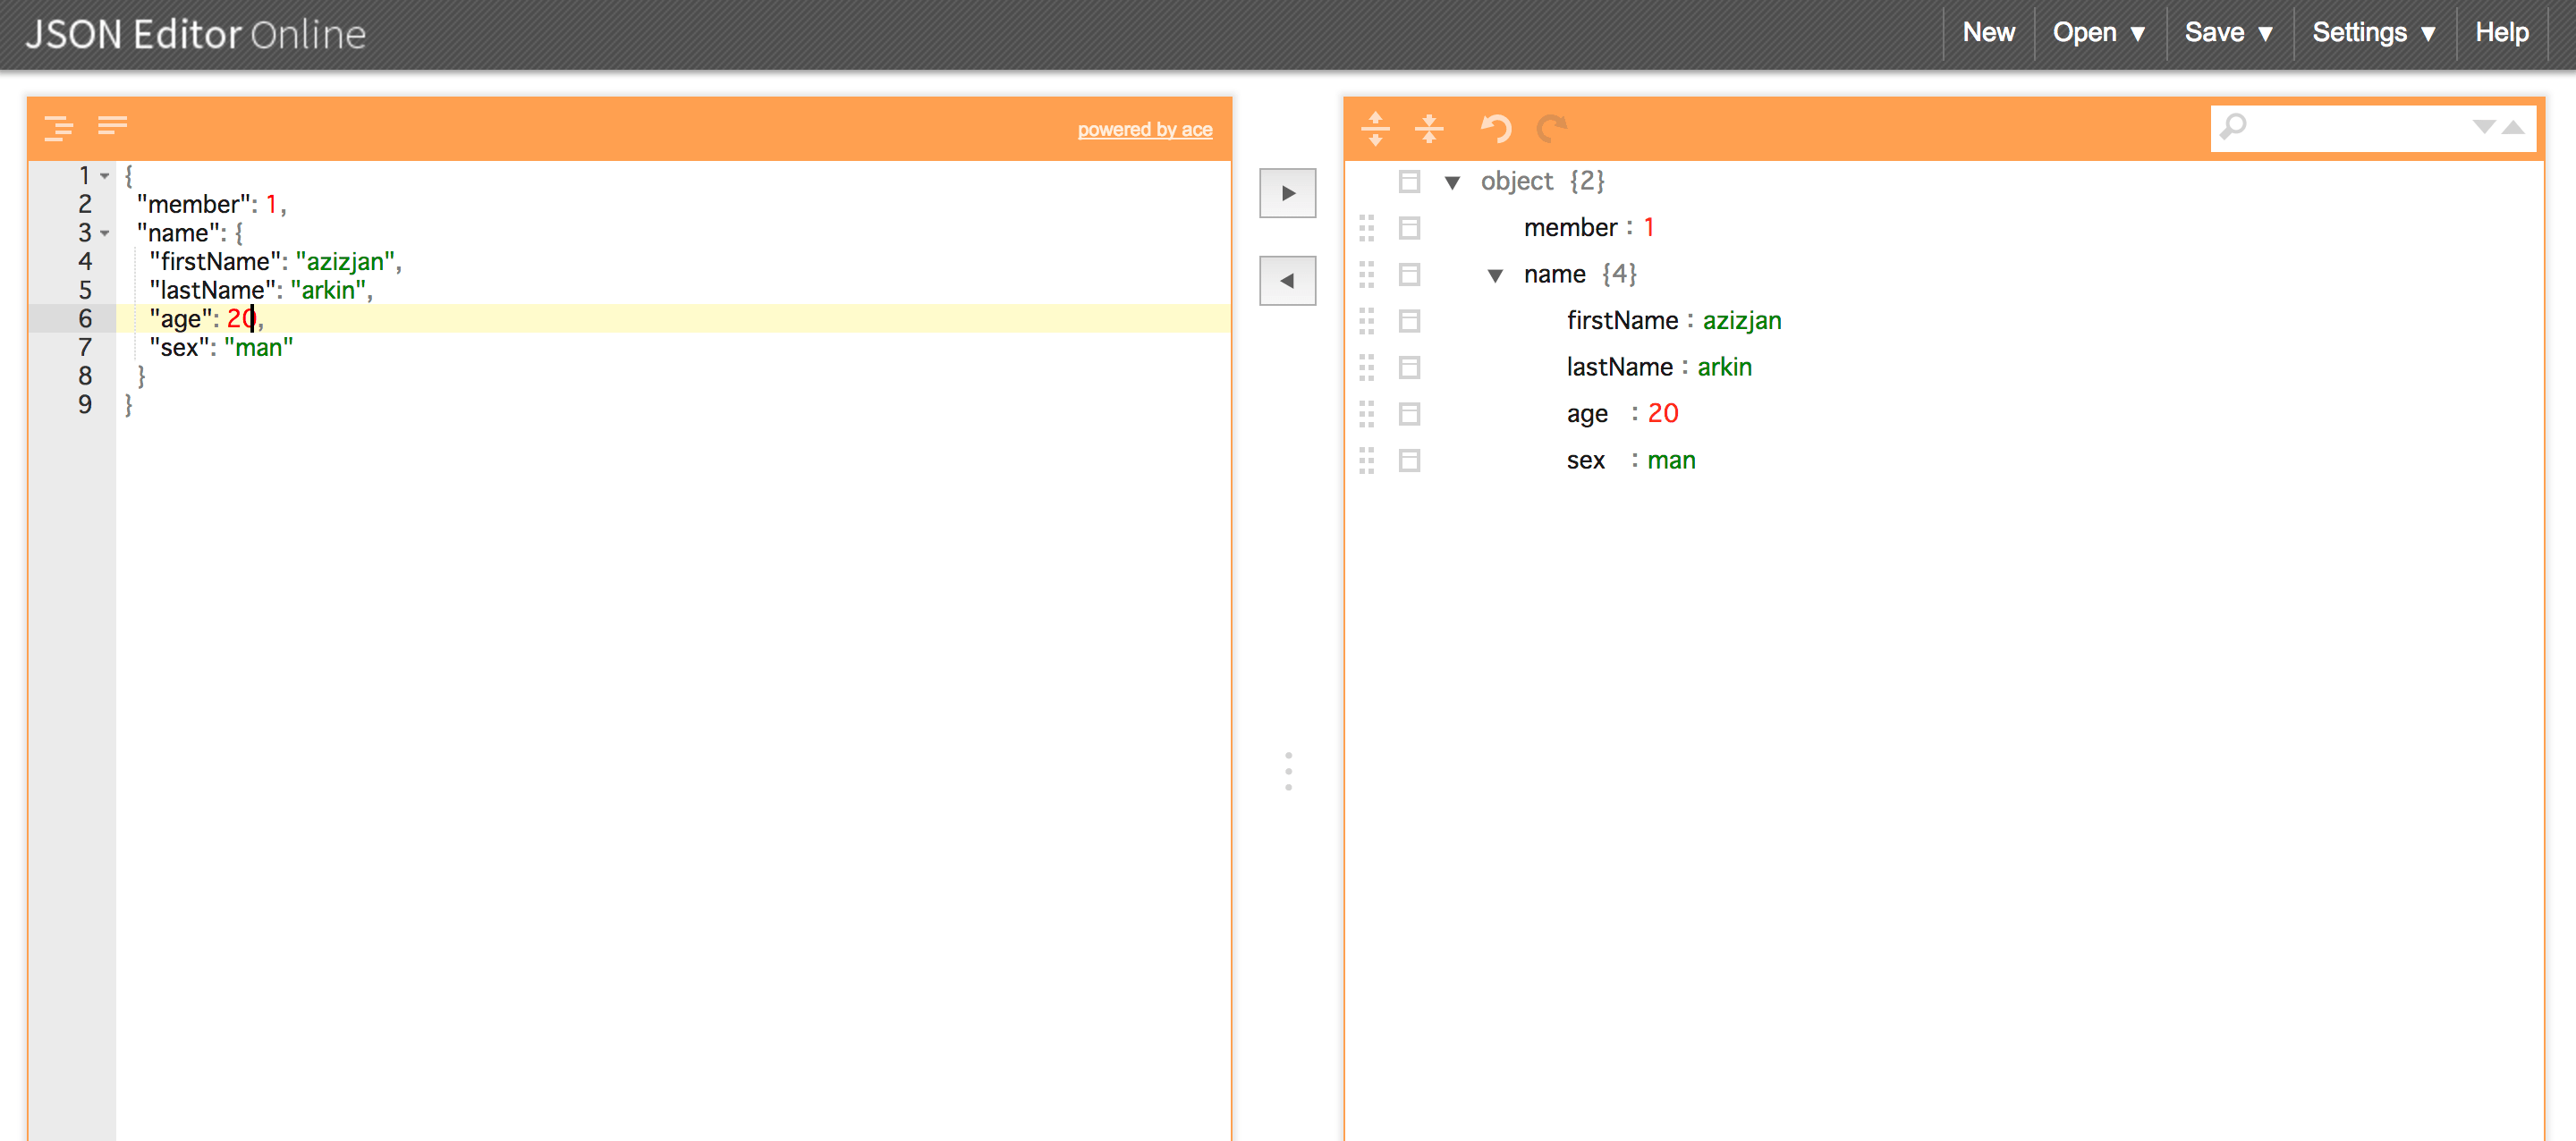The width and height of the screenshot is (2576, 1141).
Task: Format JSON data with indentation icon
Action: (59, 127)
